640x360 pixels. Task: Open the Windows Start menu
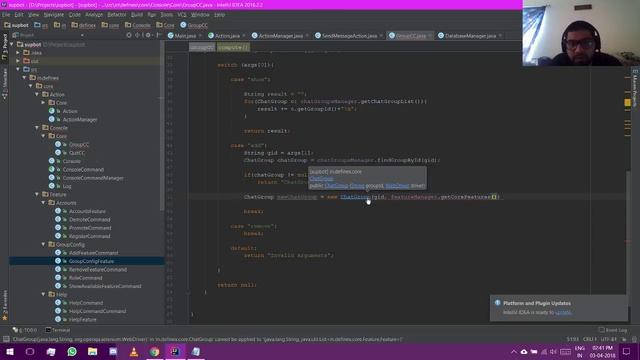tap(9, 351)
